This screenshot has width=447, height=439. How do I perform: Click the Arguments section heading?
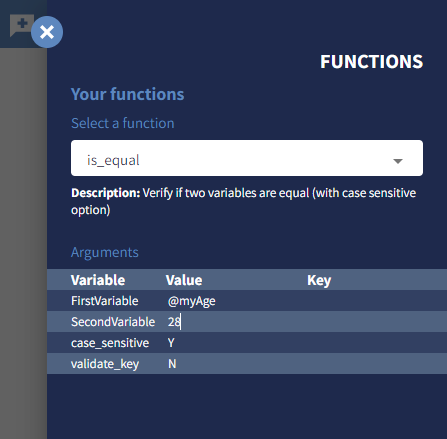point(105,252)
